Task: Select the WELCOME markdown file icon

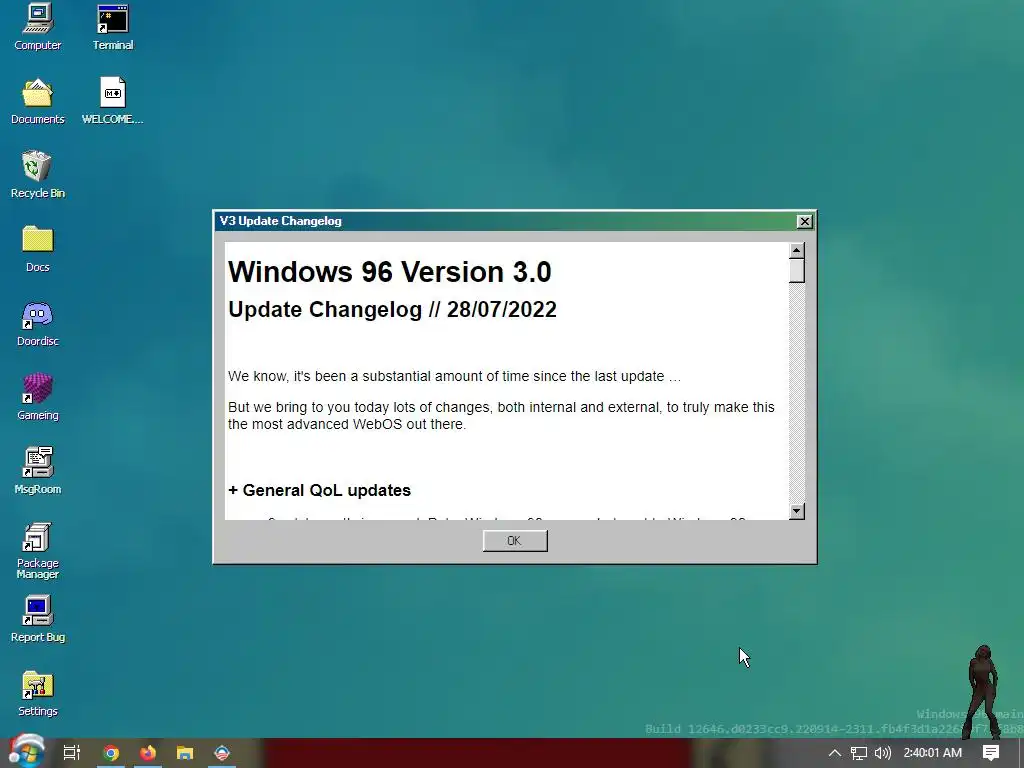Action: click(x=112, y=101)
